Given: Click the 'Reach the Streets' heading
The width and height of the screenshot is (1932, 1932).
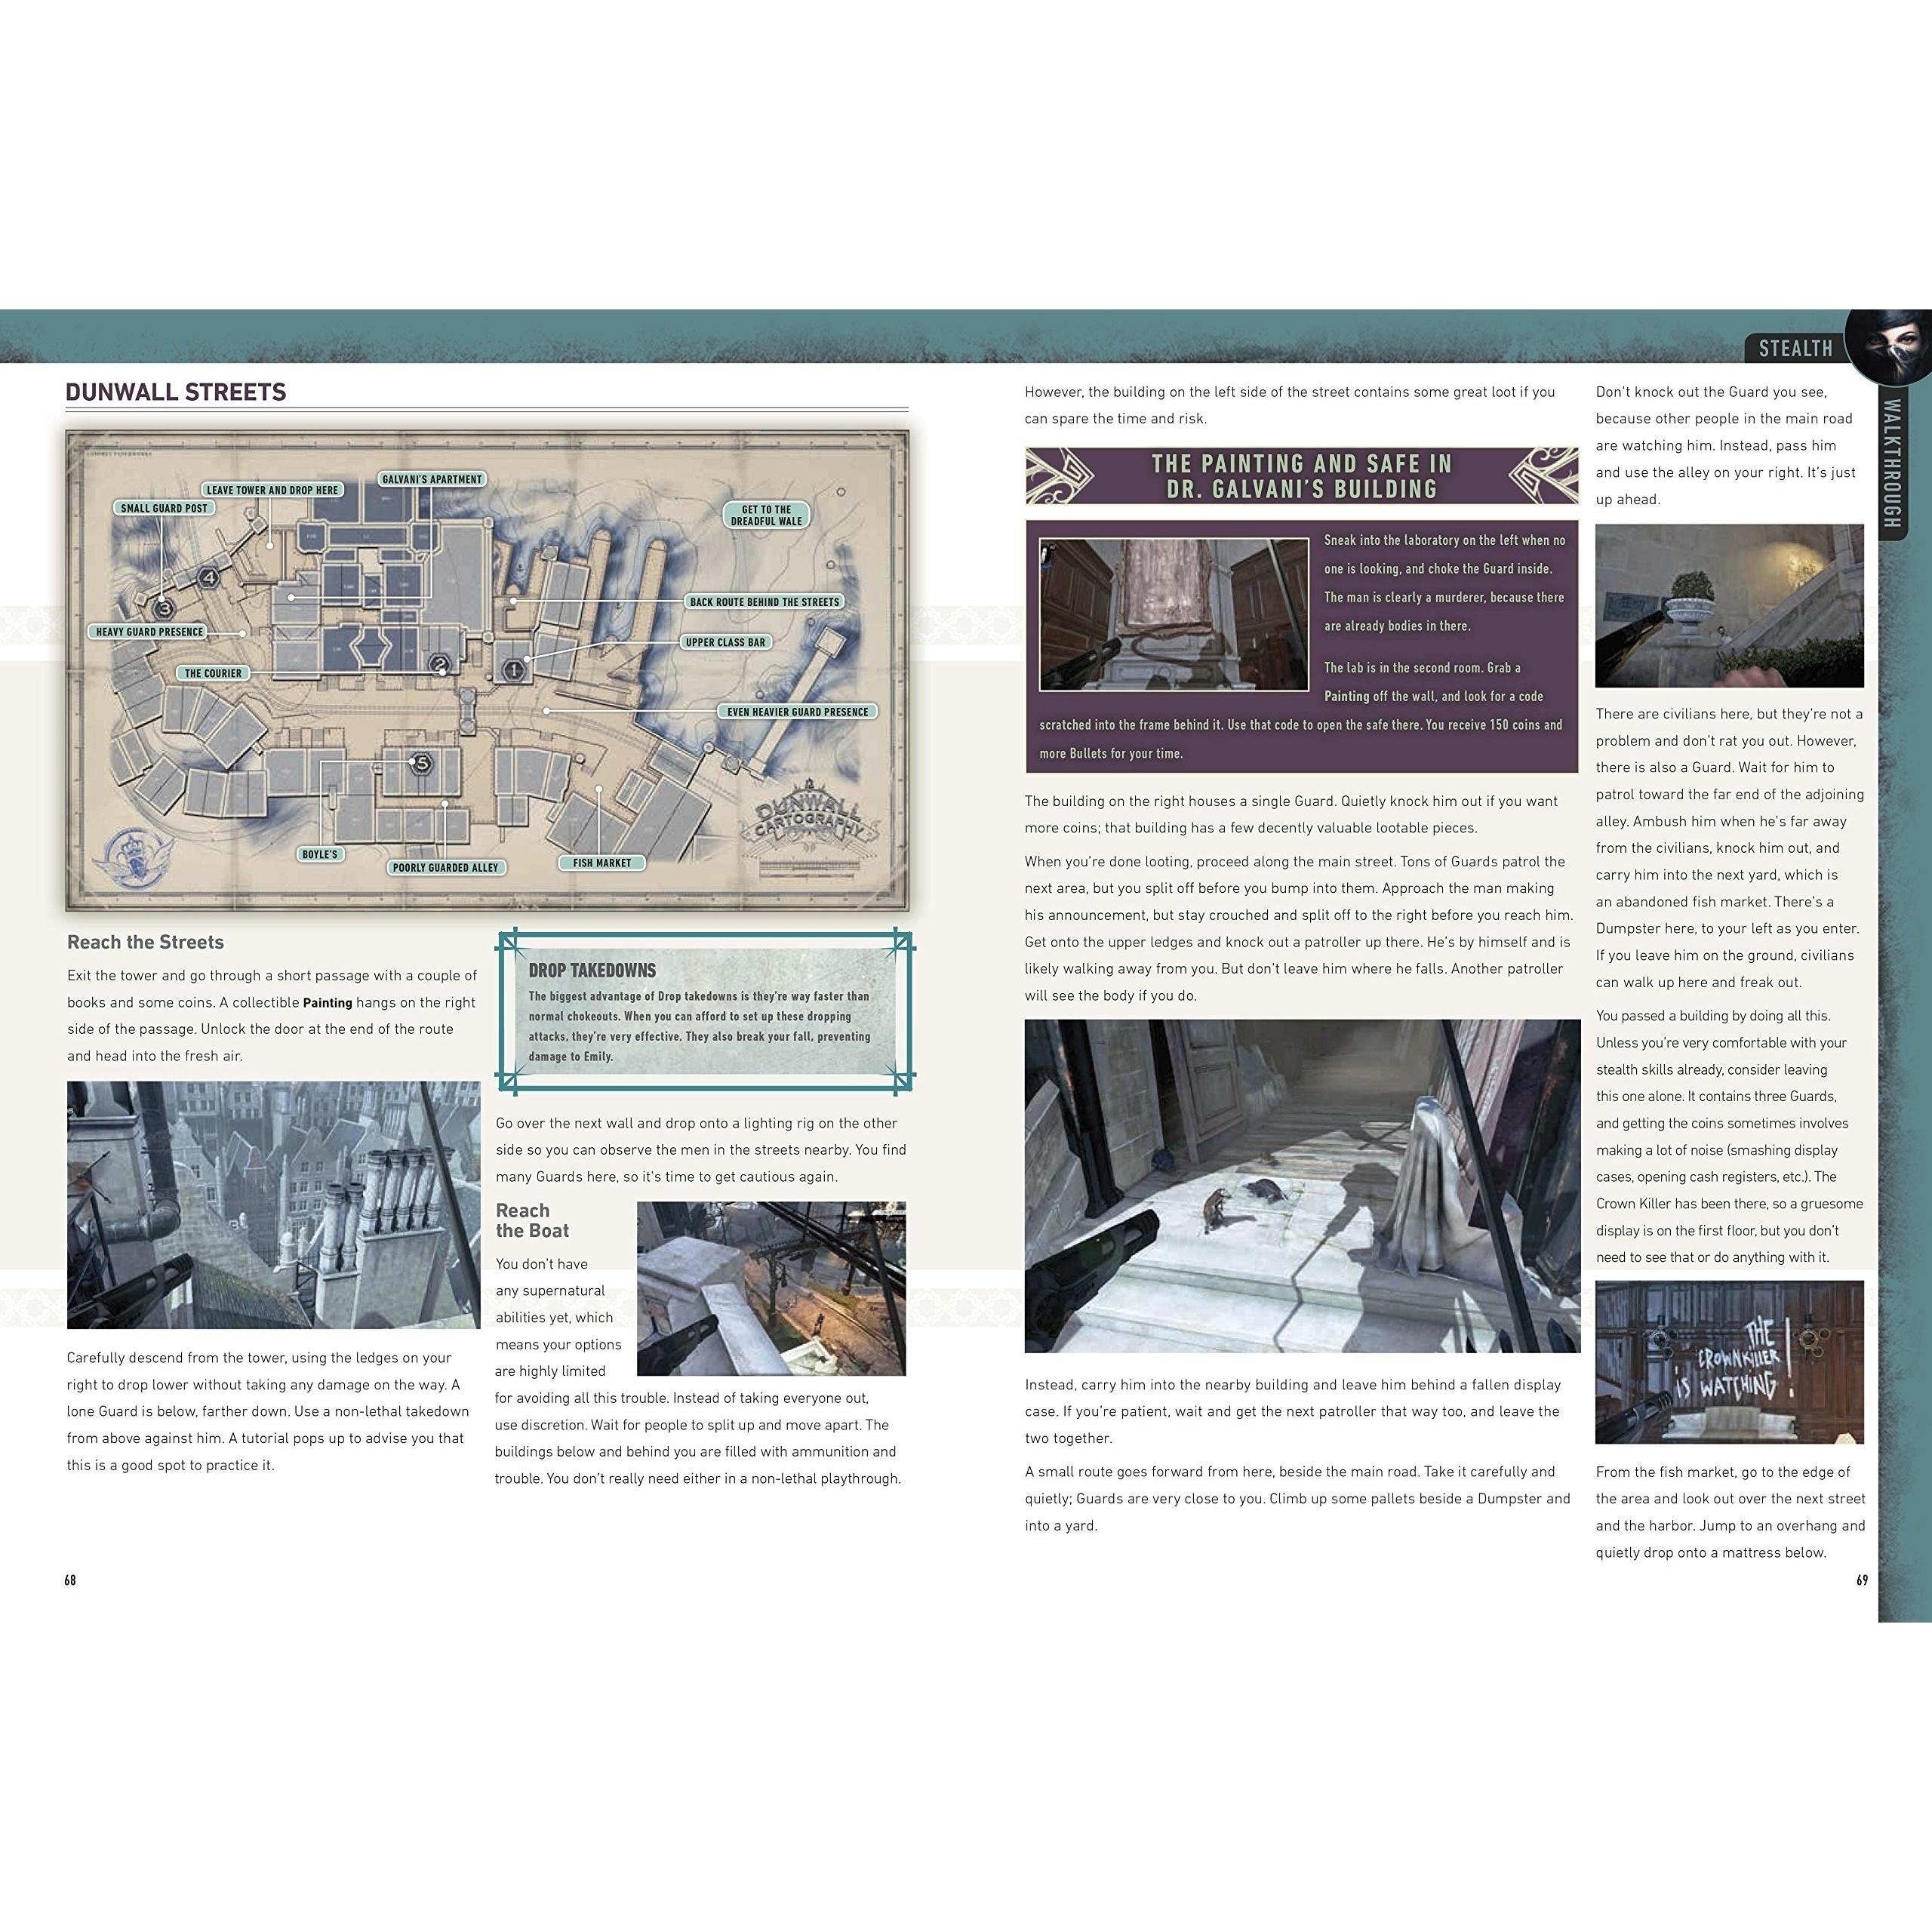Looking at the screenshot, I should click(145, 942).
